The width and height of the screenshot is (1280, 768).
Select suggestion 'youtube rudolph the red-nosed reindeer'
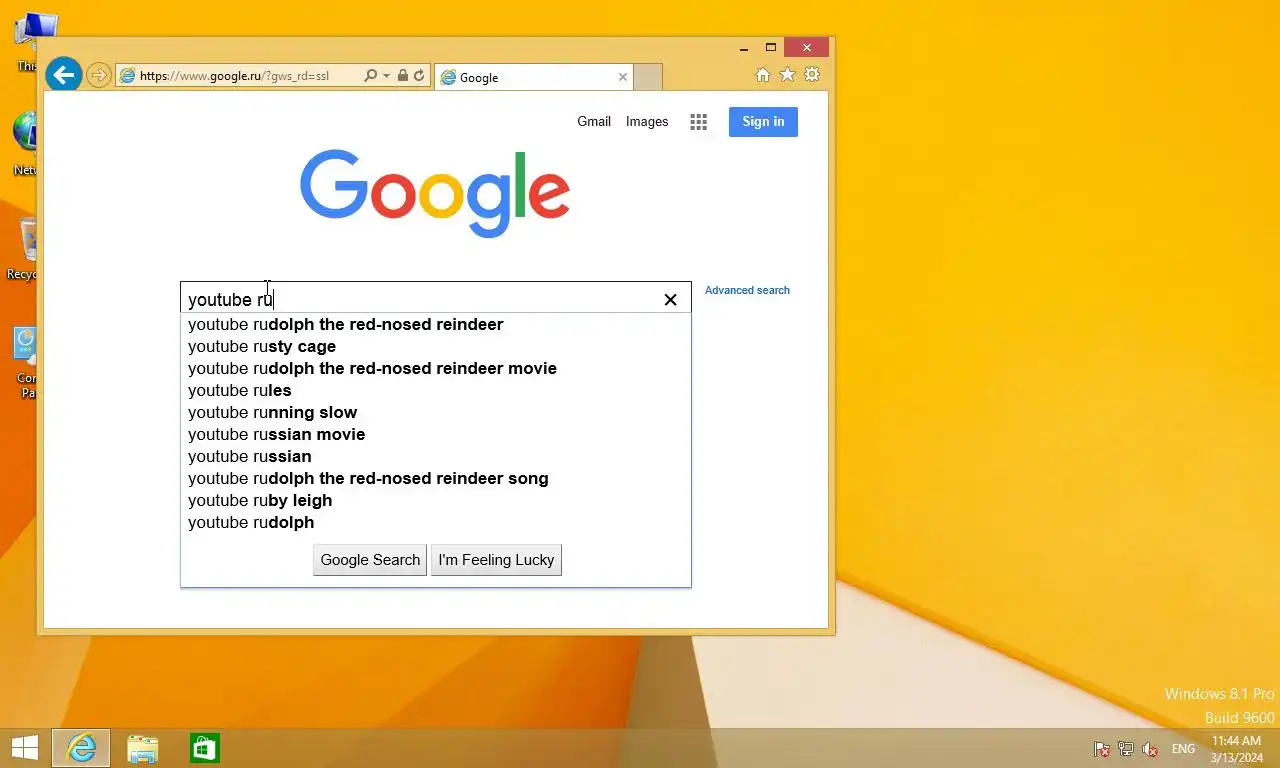435,324
